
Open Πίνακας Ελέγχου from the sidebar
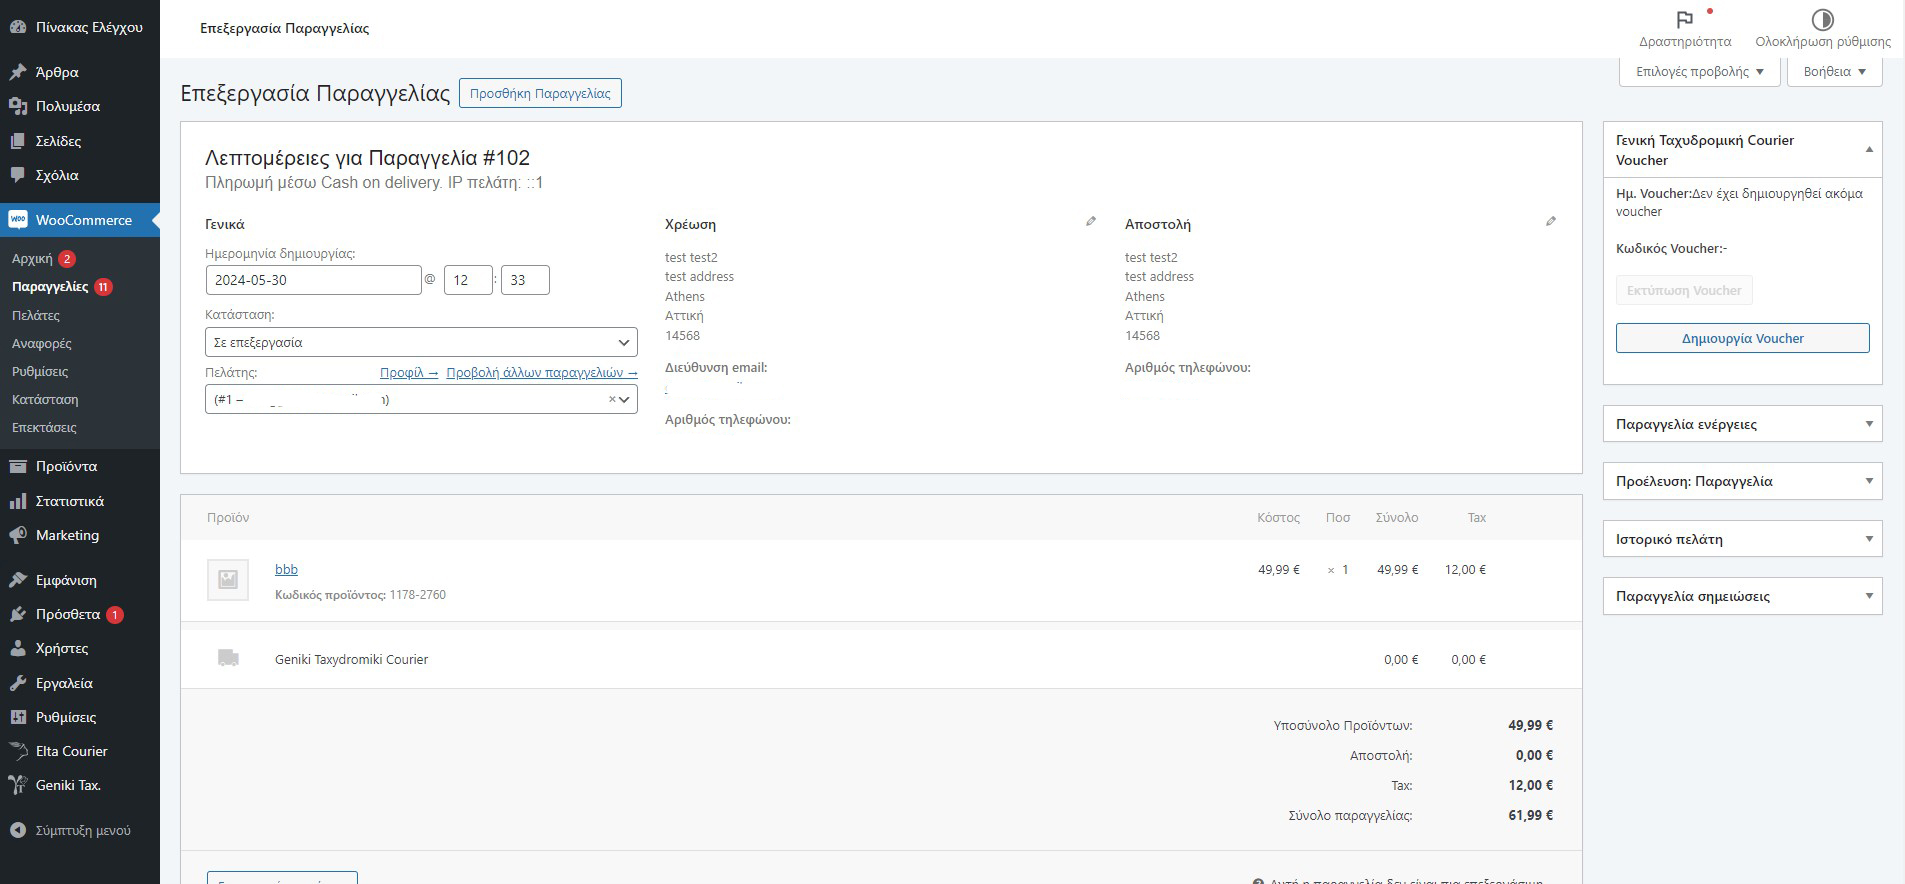point(88,27)
